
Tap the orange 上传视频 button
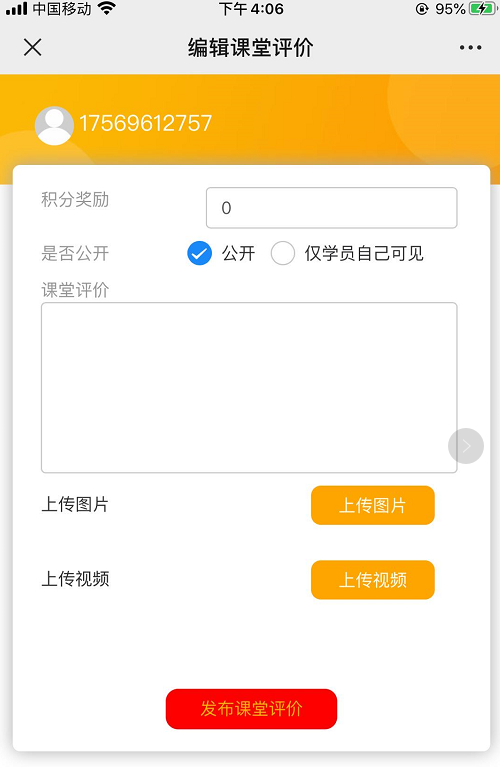click(373, 580)
